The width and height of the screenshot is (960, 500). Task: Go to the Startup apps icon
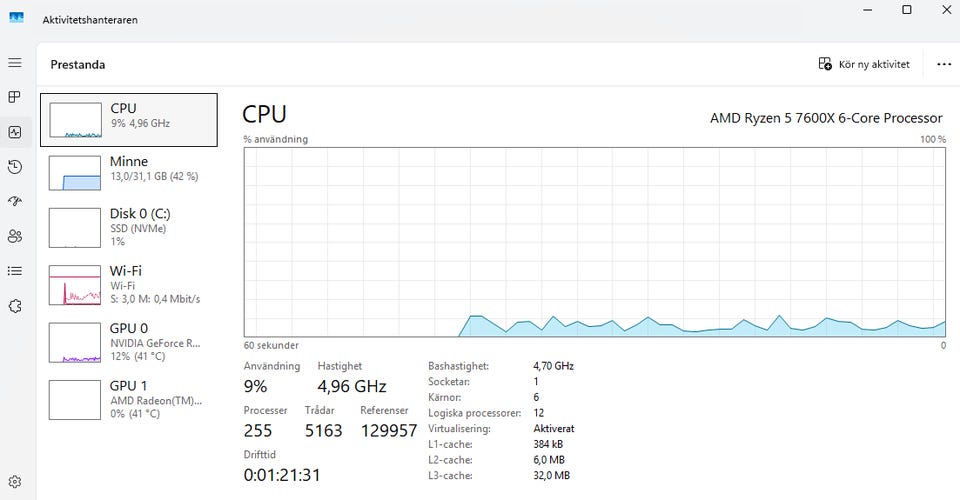[14, 201]
